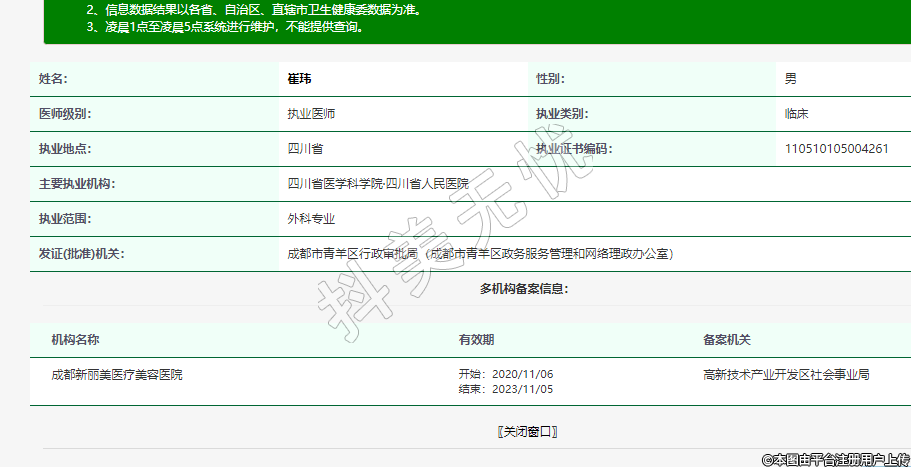Click the 执业类别 label

click(562, 114)
